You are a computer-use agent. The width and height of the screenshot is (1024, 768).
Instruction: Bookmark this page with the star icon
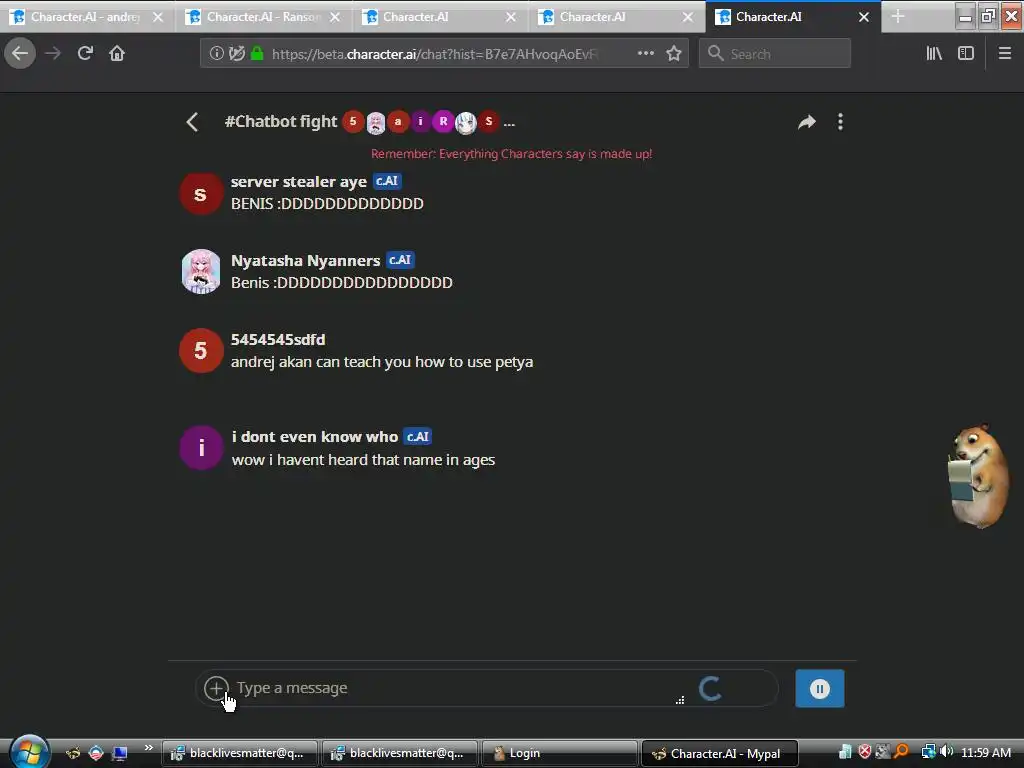674,54
